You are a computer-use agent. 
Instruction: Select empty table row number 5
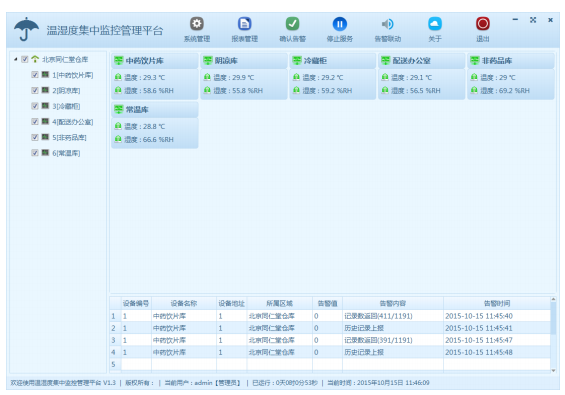tap(114, 364)
